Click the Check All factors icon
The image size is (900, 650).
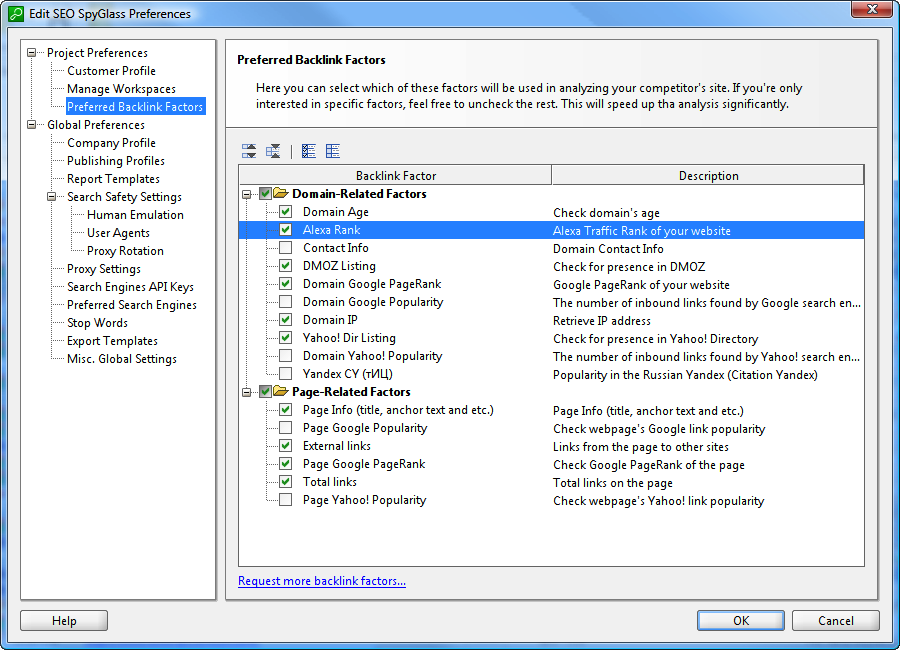tap(309, 151)
